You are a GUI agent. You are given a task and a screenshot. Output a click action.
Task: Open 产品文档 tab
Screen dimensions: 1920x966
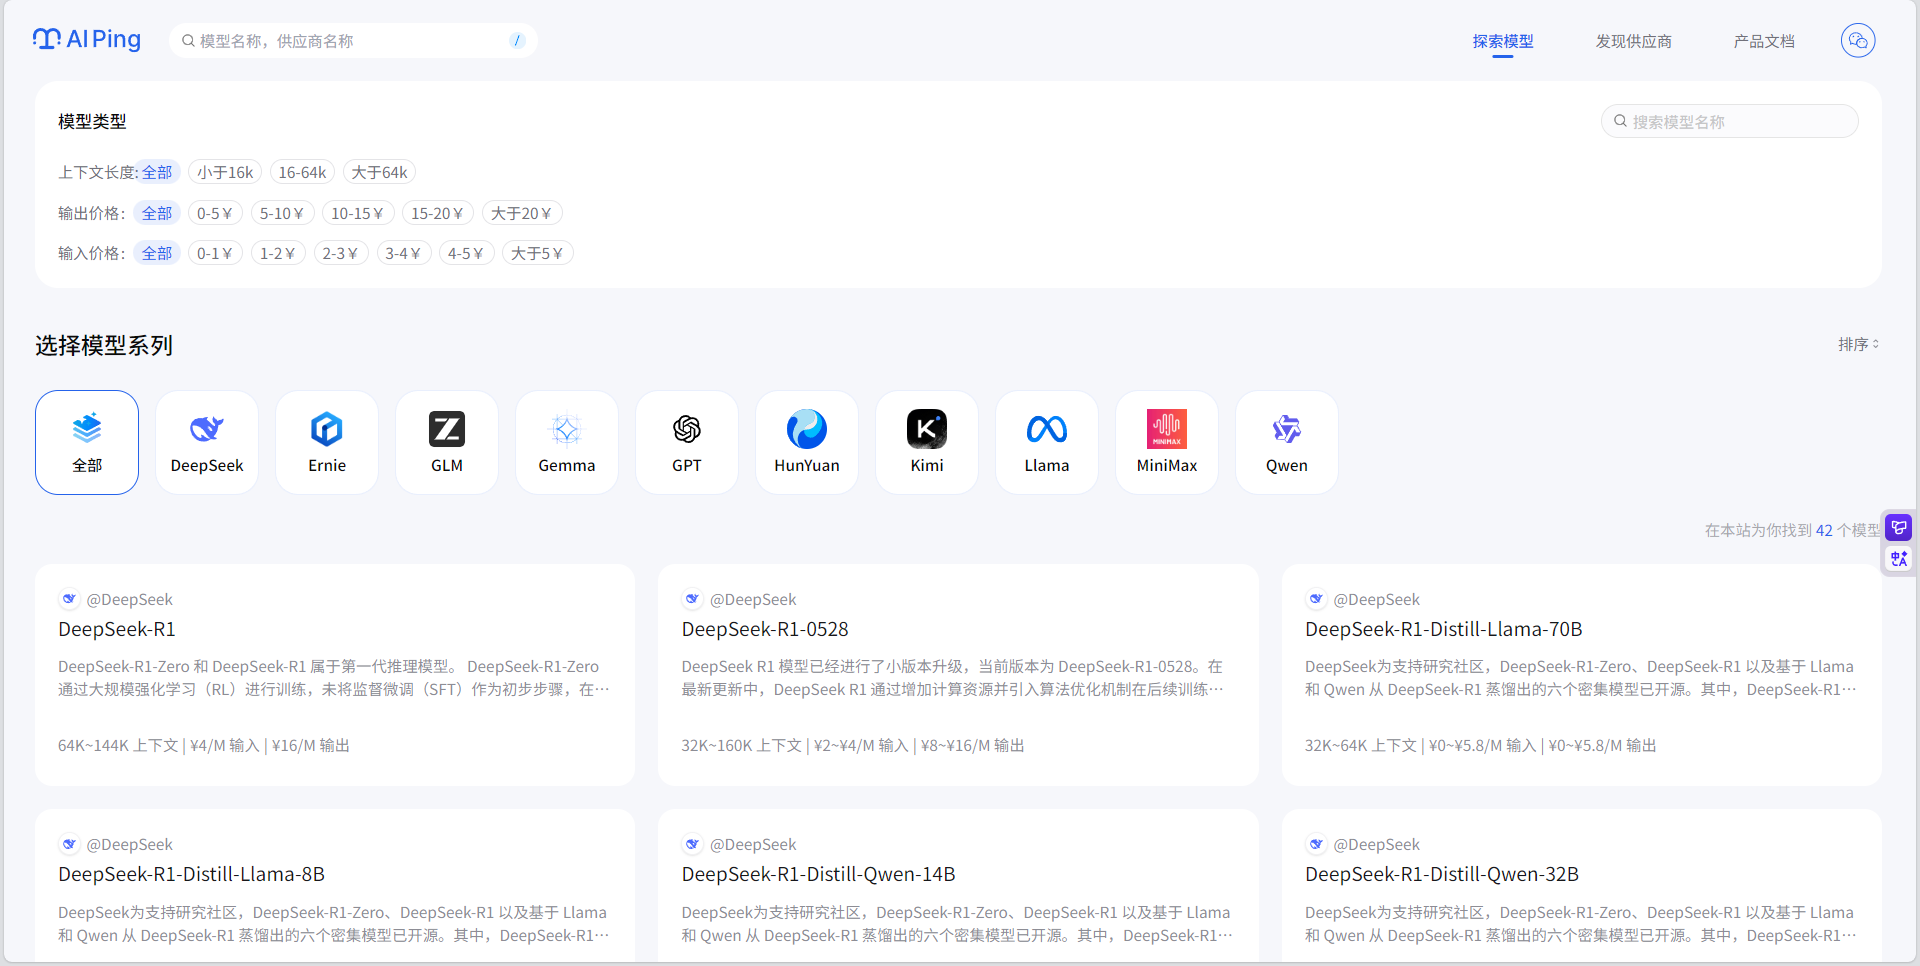coord(1764,41)
